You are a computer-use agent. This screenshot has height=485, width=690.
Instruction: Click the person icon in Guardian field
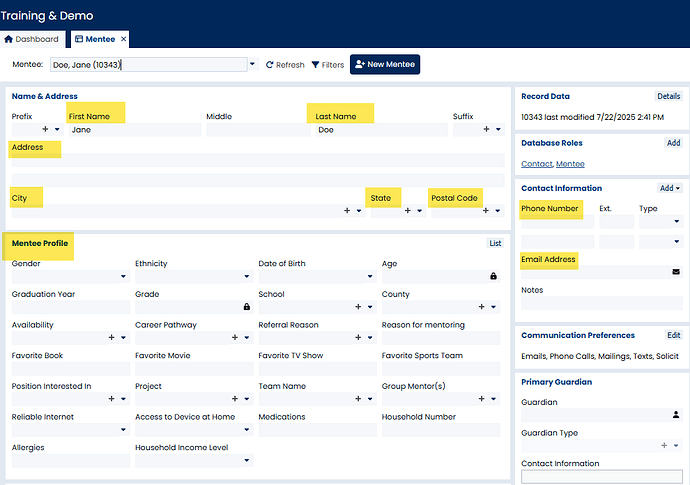pos(677,414)
